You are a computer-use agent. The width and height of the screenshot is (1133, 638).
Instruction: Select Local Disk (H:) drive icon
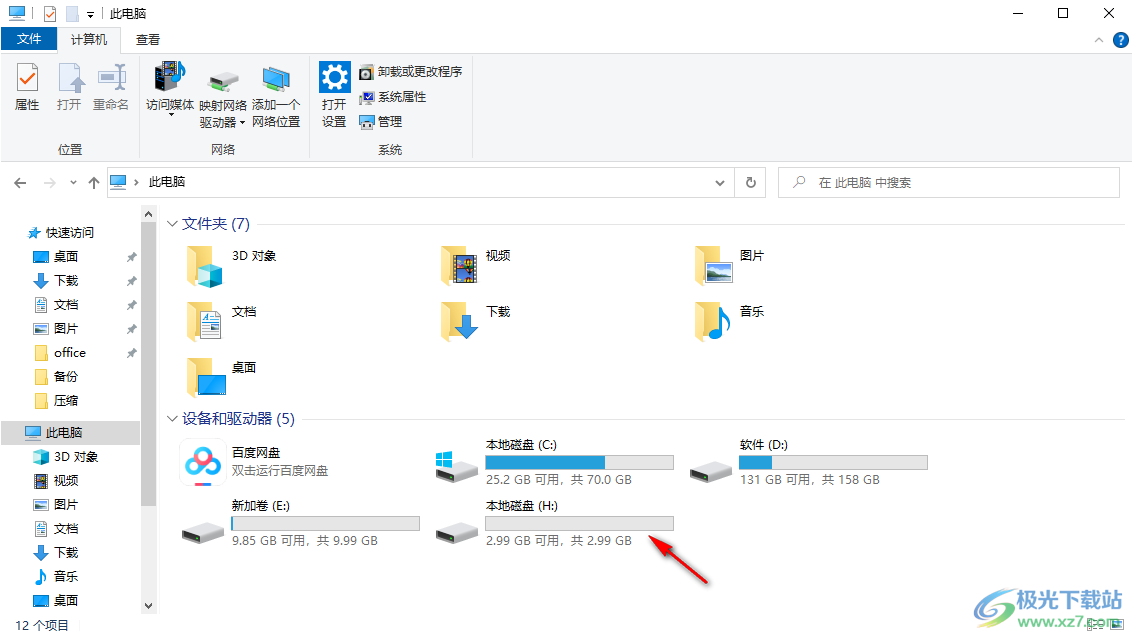tap(457, 533)
